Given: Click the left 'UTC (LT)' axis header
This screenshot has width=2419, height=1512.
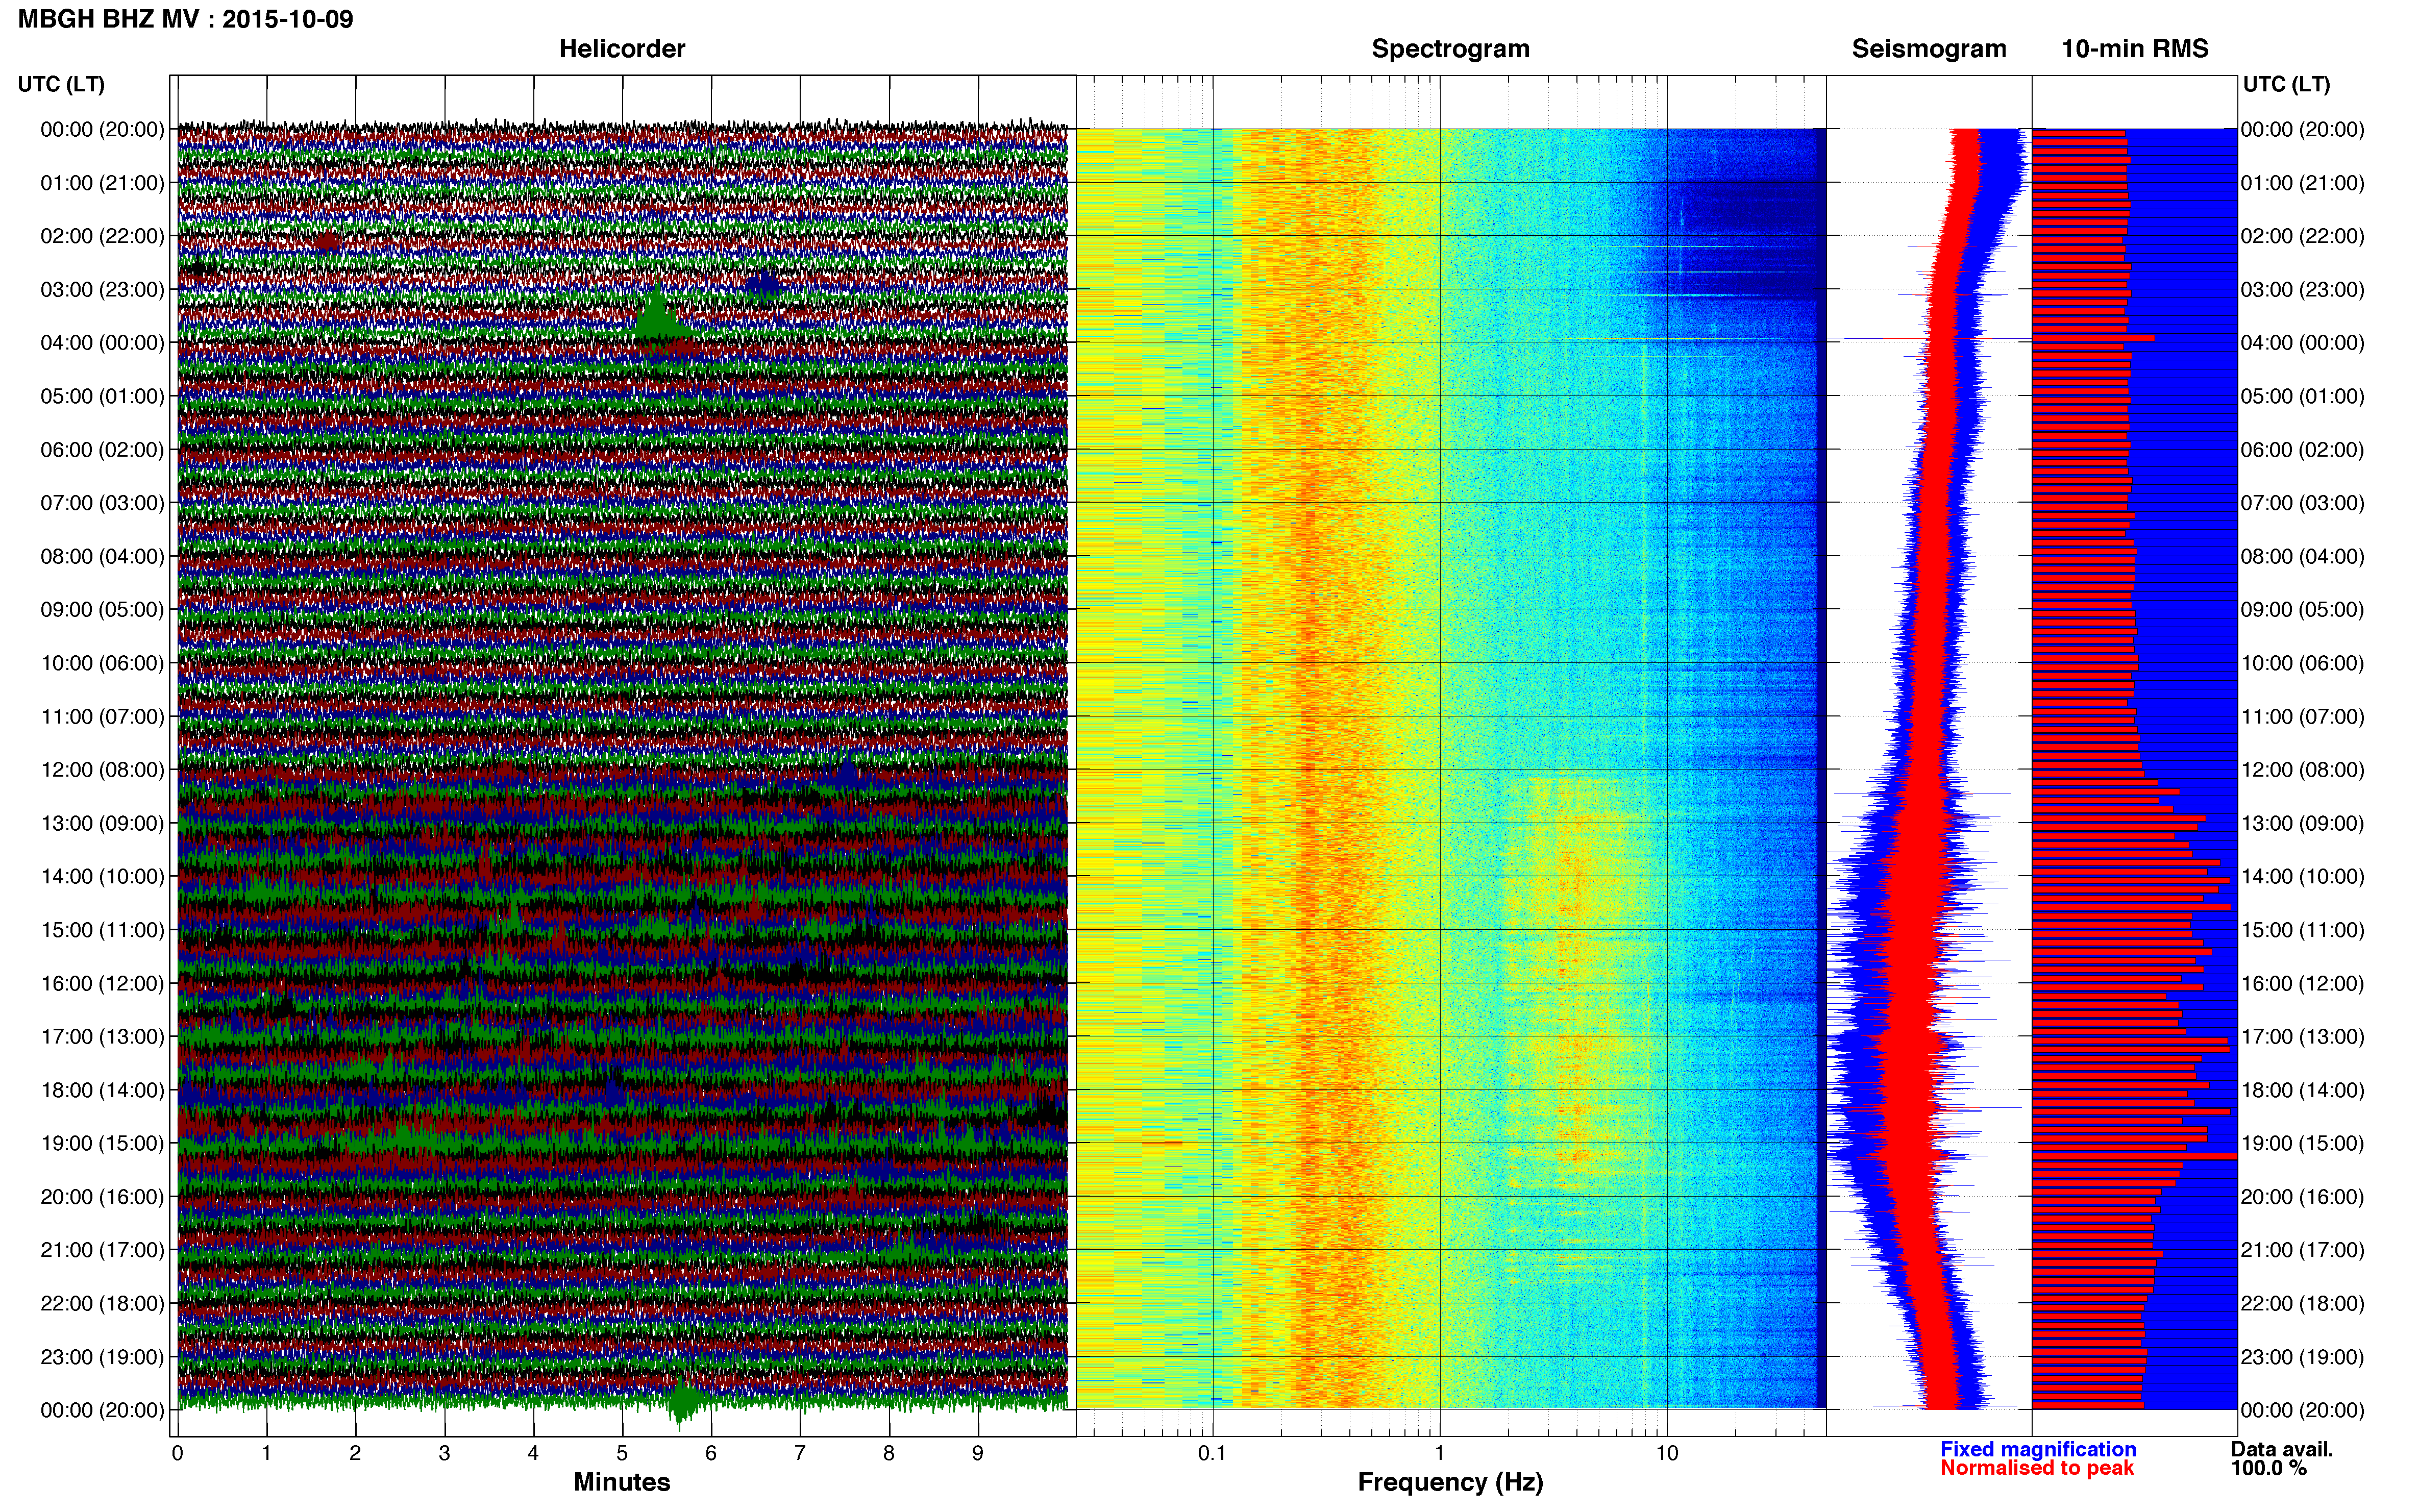Looking at the screenshot, I should click(x=61, y=84).
